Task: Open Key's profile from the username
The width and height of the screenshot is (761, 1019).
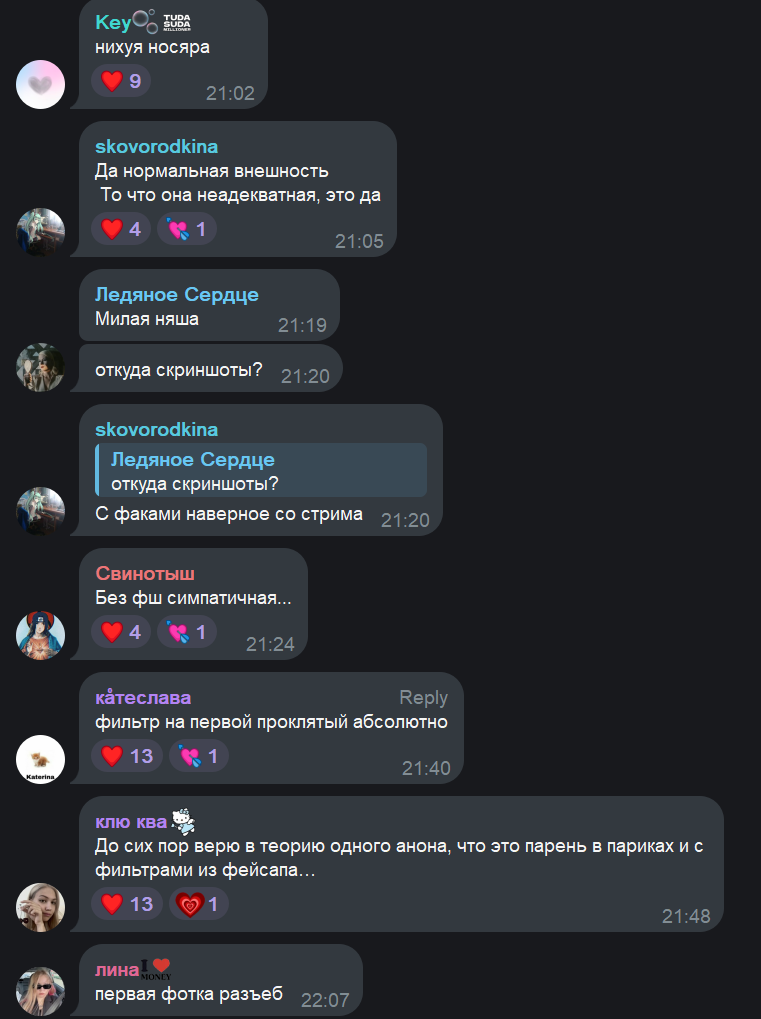Action: (x=113, y=23)
